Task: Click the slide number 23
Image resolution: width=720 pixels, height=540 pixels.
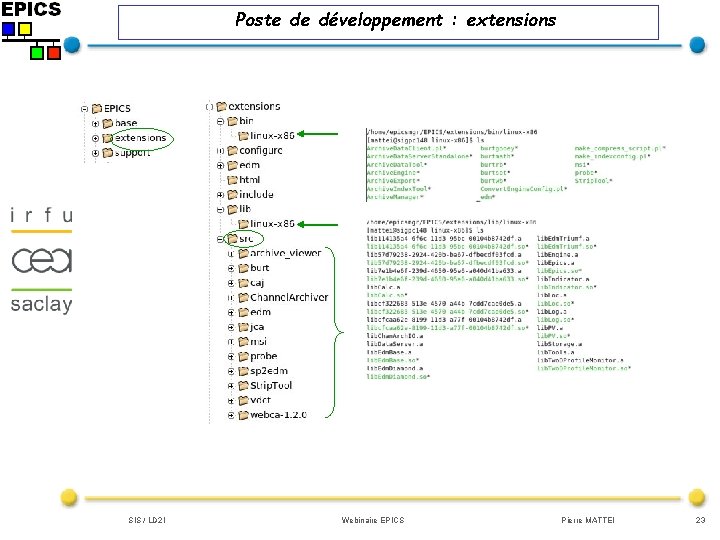Action: (x=700, y=520)
